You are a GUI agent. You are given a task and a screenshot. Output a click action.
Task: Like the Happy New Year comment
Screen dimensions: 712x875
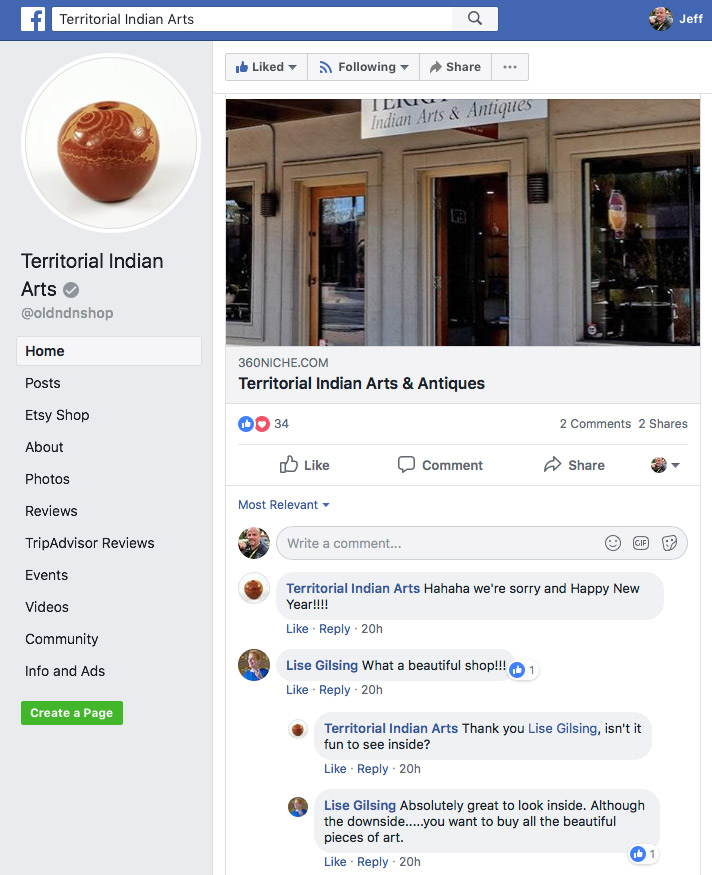[297, 629]
